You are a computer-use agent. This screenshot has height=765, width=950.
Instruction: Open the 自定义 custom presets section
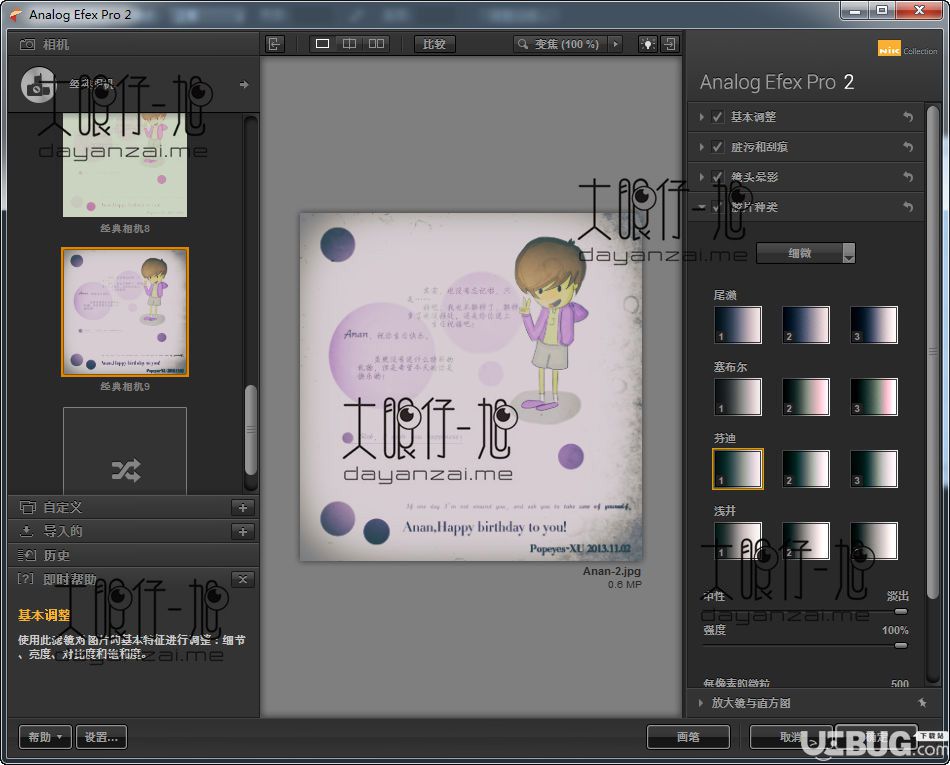[x=118, y=507]
